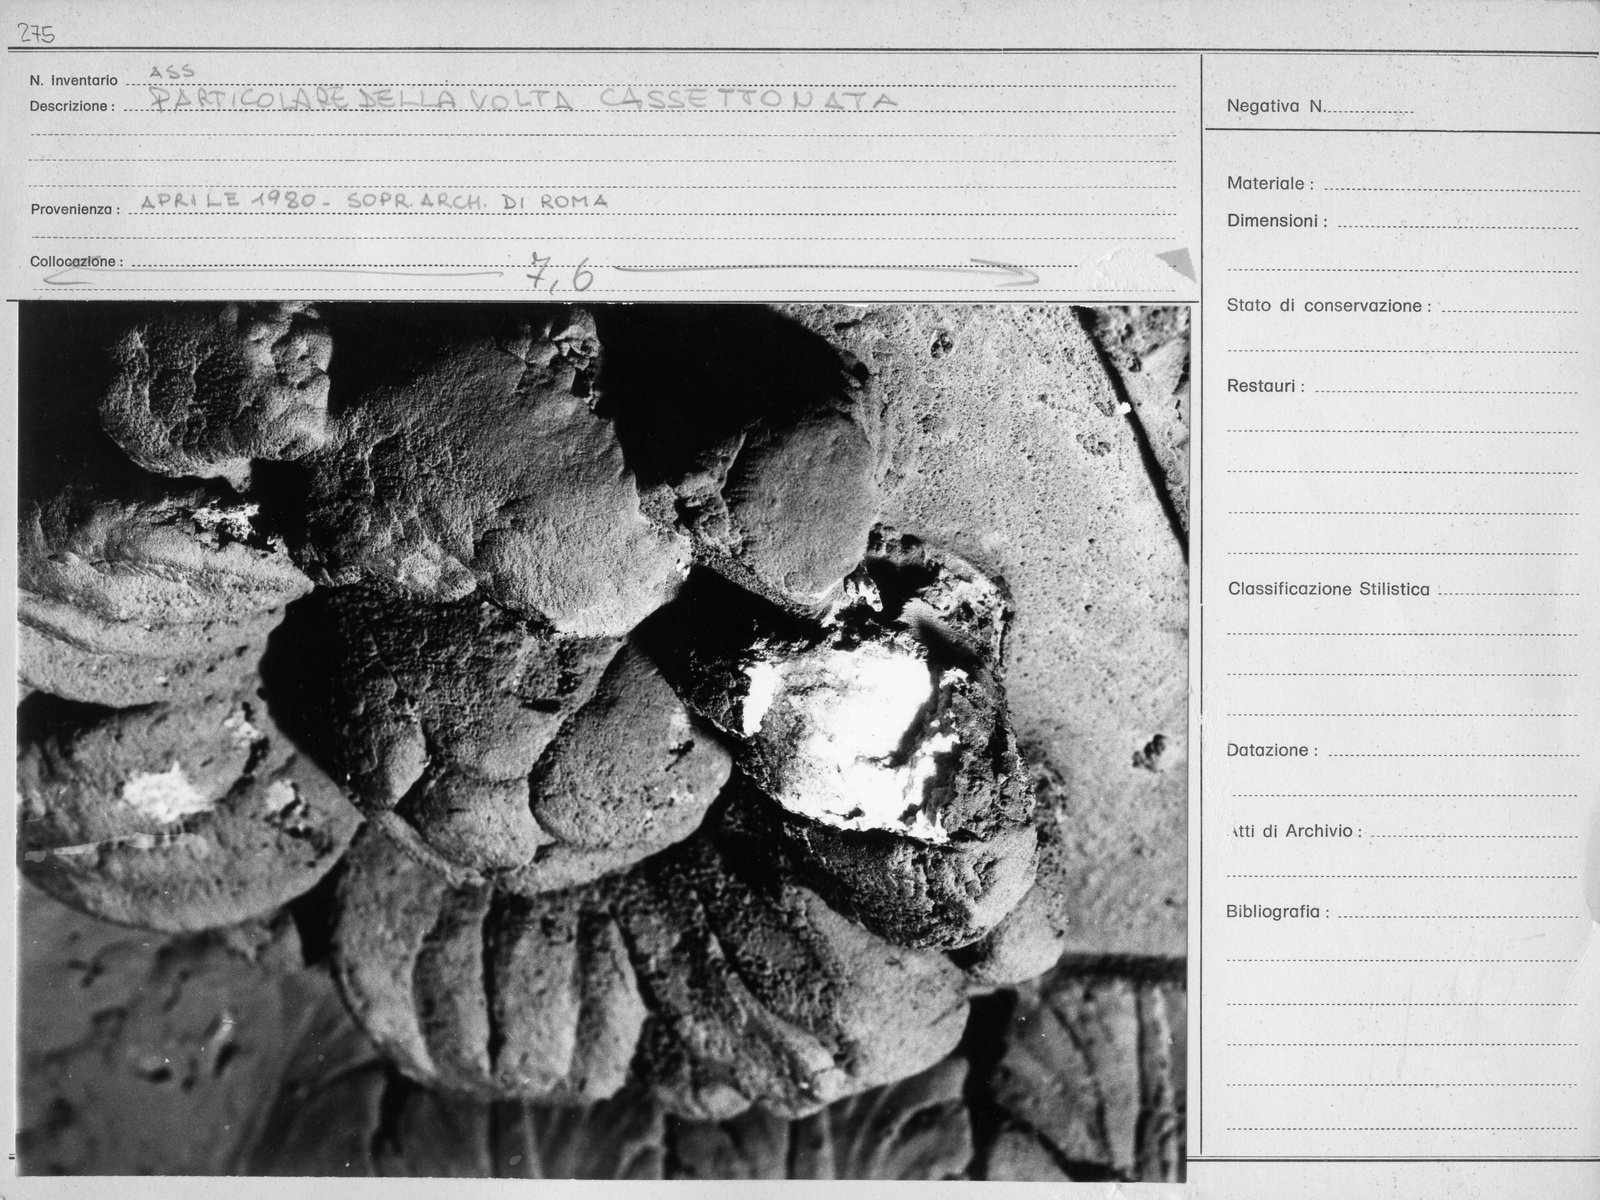Click the black-and-white vault detail photograph
The width and height of the screenshot is (1600, 1200).
(x=603, y=742)
